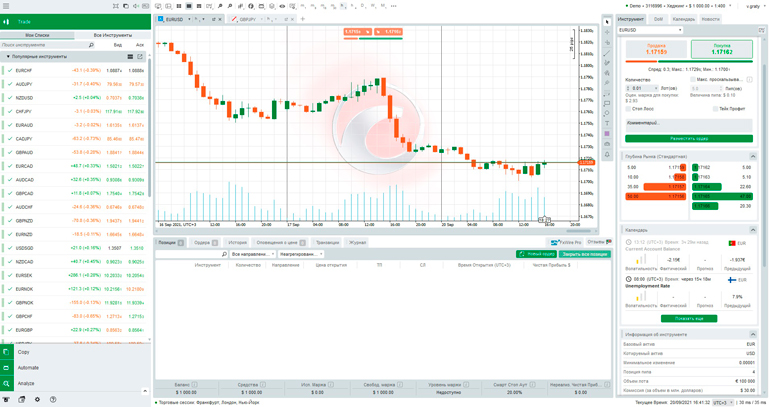Select the rectangle comment shape tool
The image size is (770, 407).
point(607,103)
